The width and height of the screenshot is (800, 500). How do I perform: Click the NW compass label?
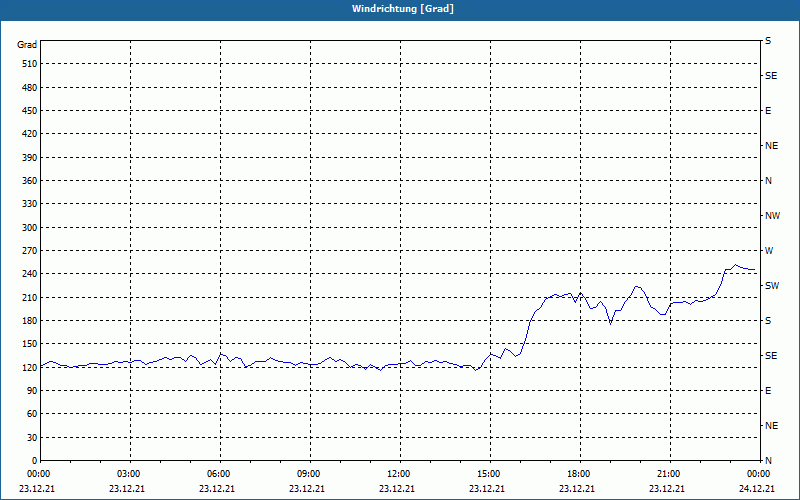772,216
